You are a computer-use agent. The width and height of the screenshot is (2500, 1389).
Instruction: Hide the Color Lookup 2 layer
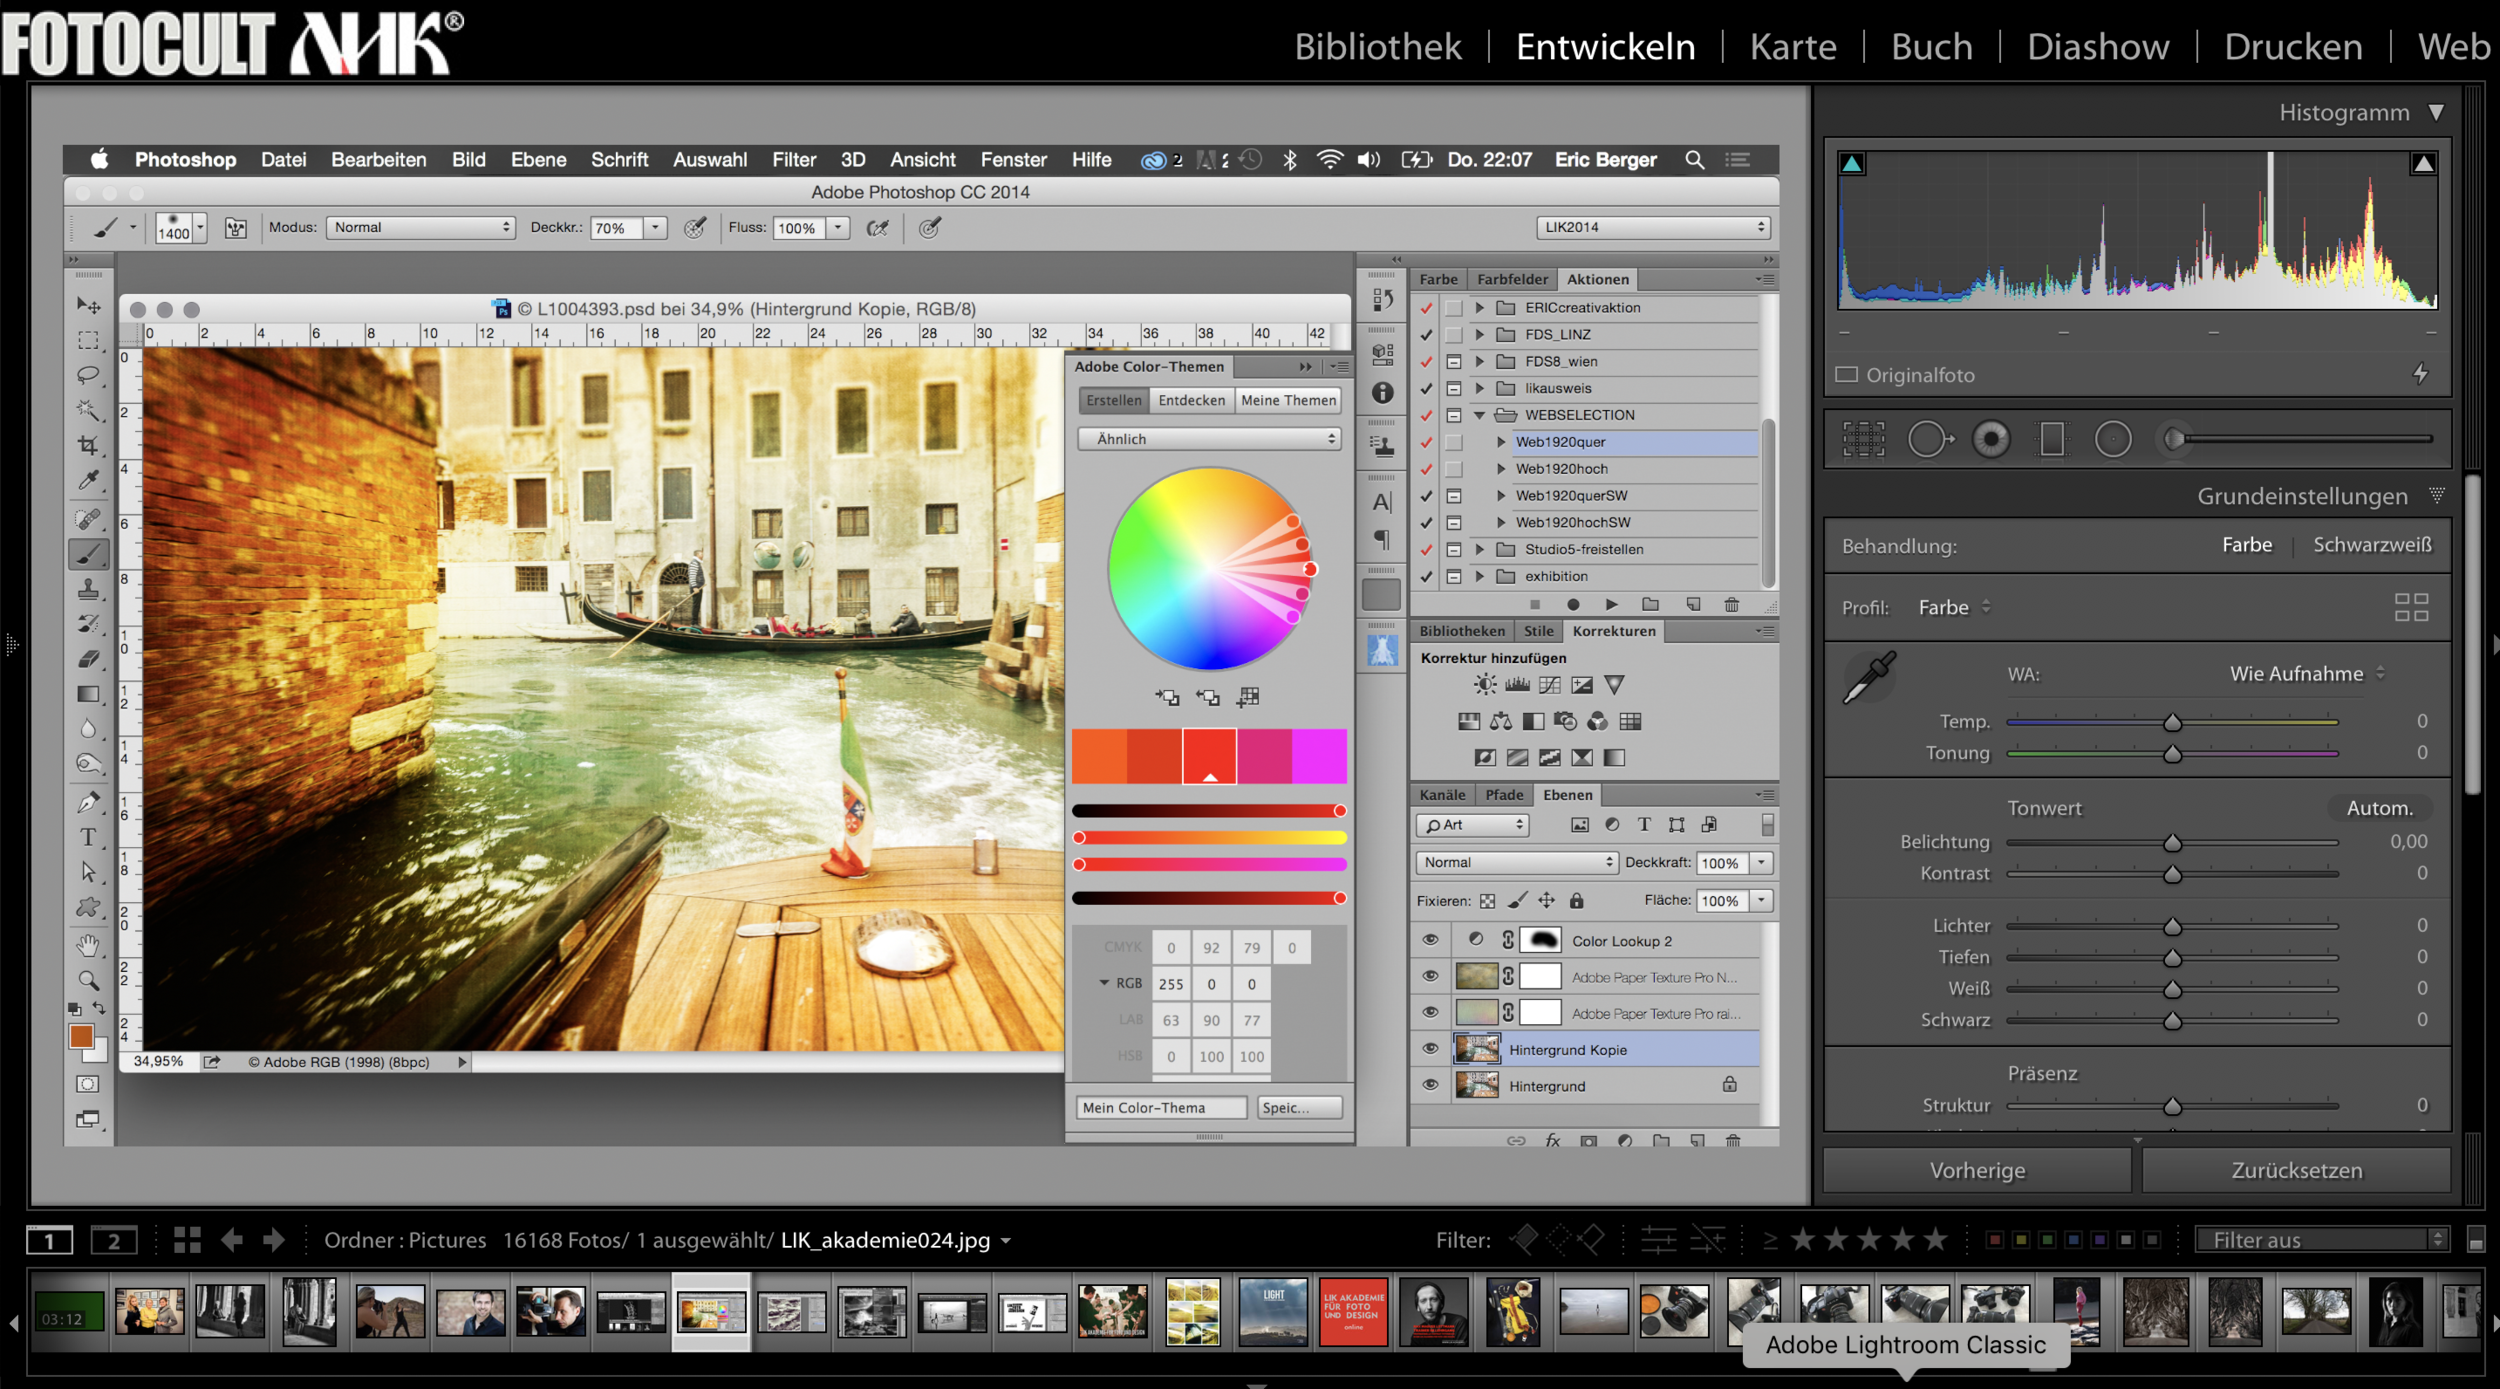click(x=1430, y=940)
